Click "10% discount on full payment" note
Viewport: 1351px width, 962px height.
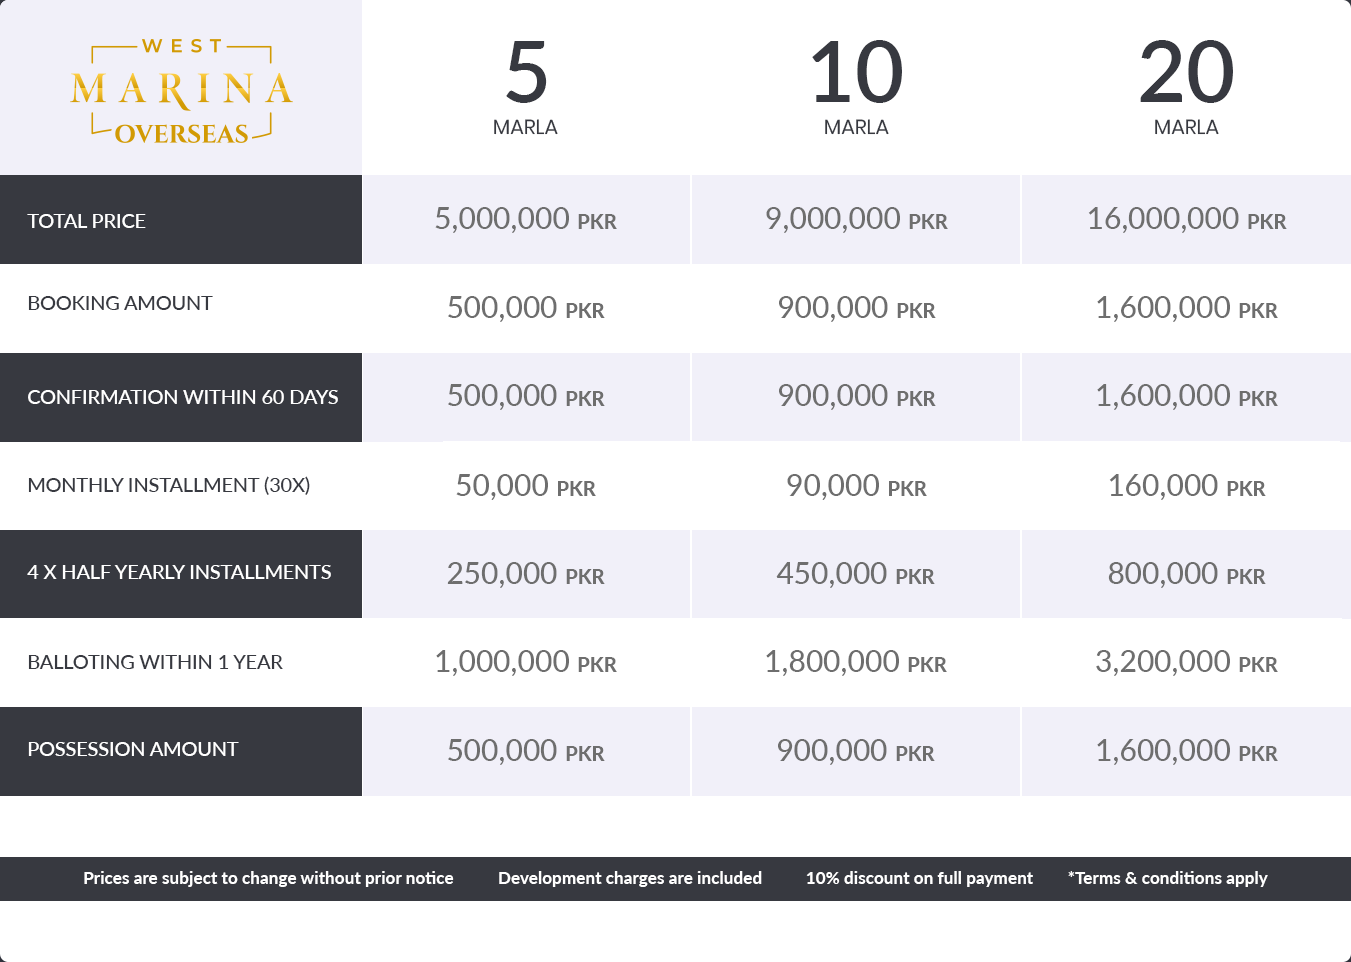[x=919, y=878]
